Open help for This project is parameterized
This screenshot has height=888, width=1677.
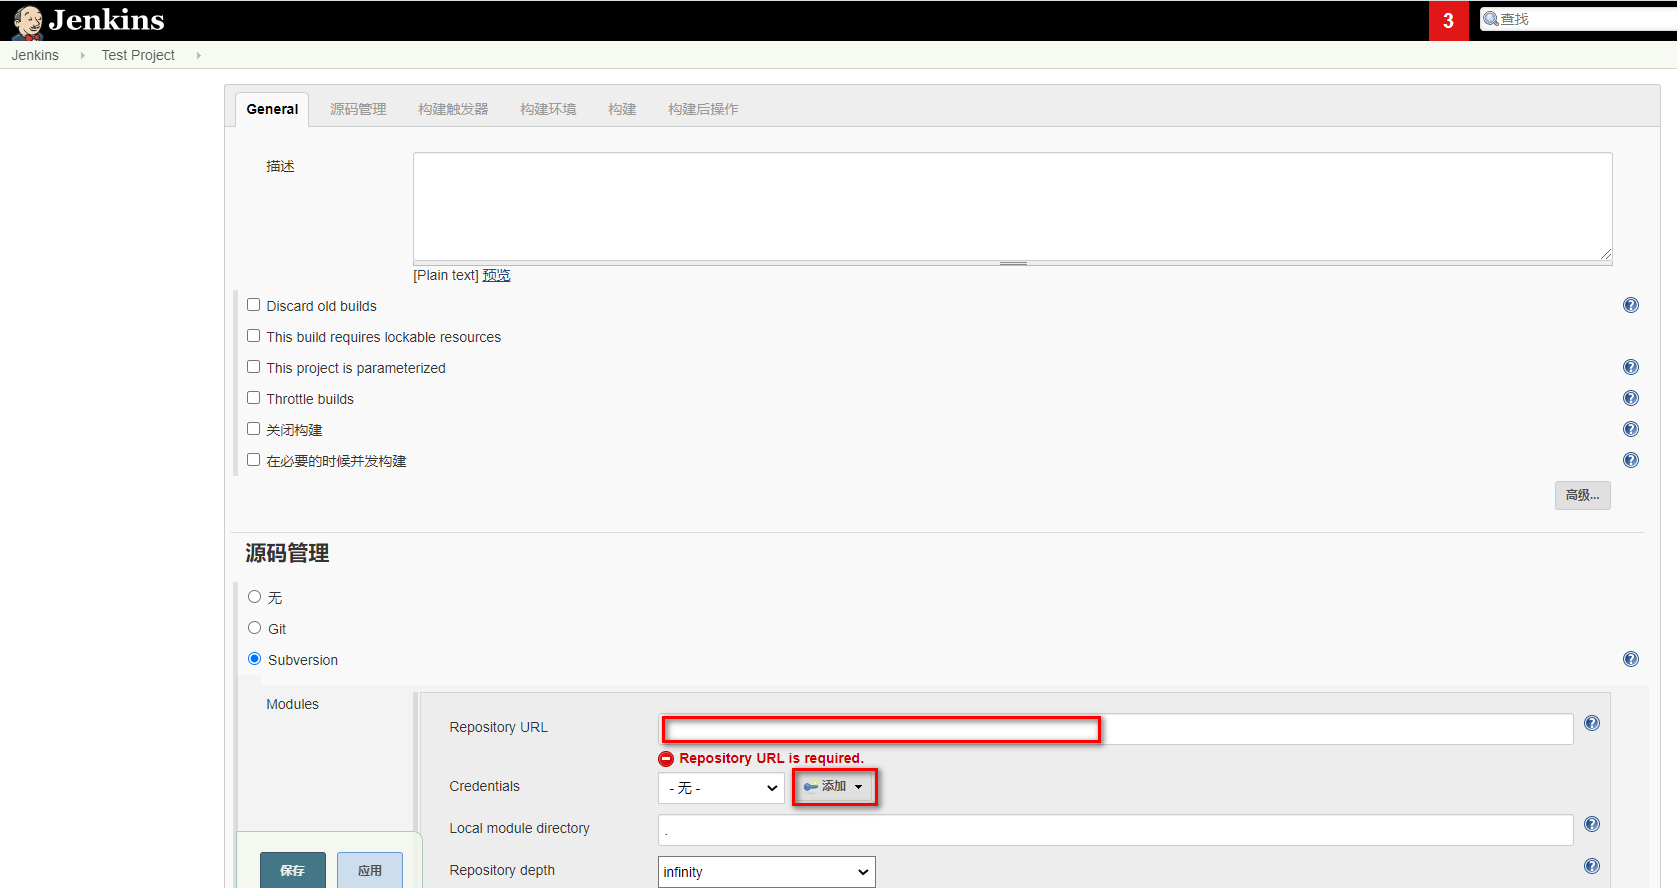[x=1631, y=367]
